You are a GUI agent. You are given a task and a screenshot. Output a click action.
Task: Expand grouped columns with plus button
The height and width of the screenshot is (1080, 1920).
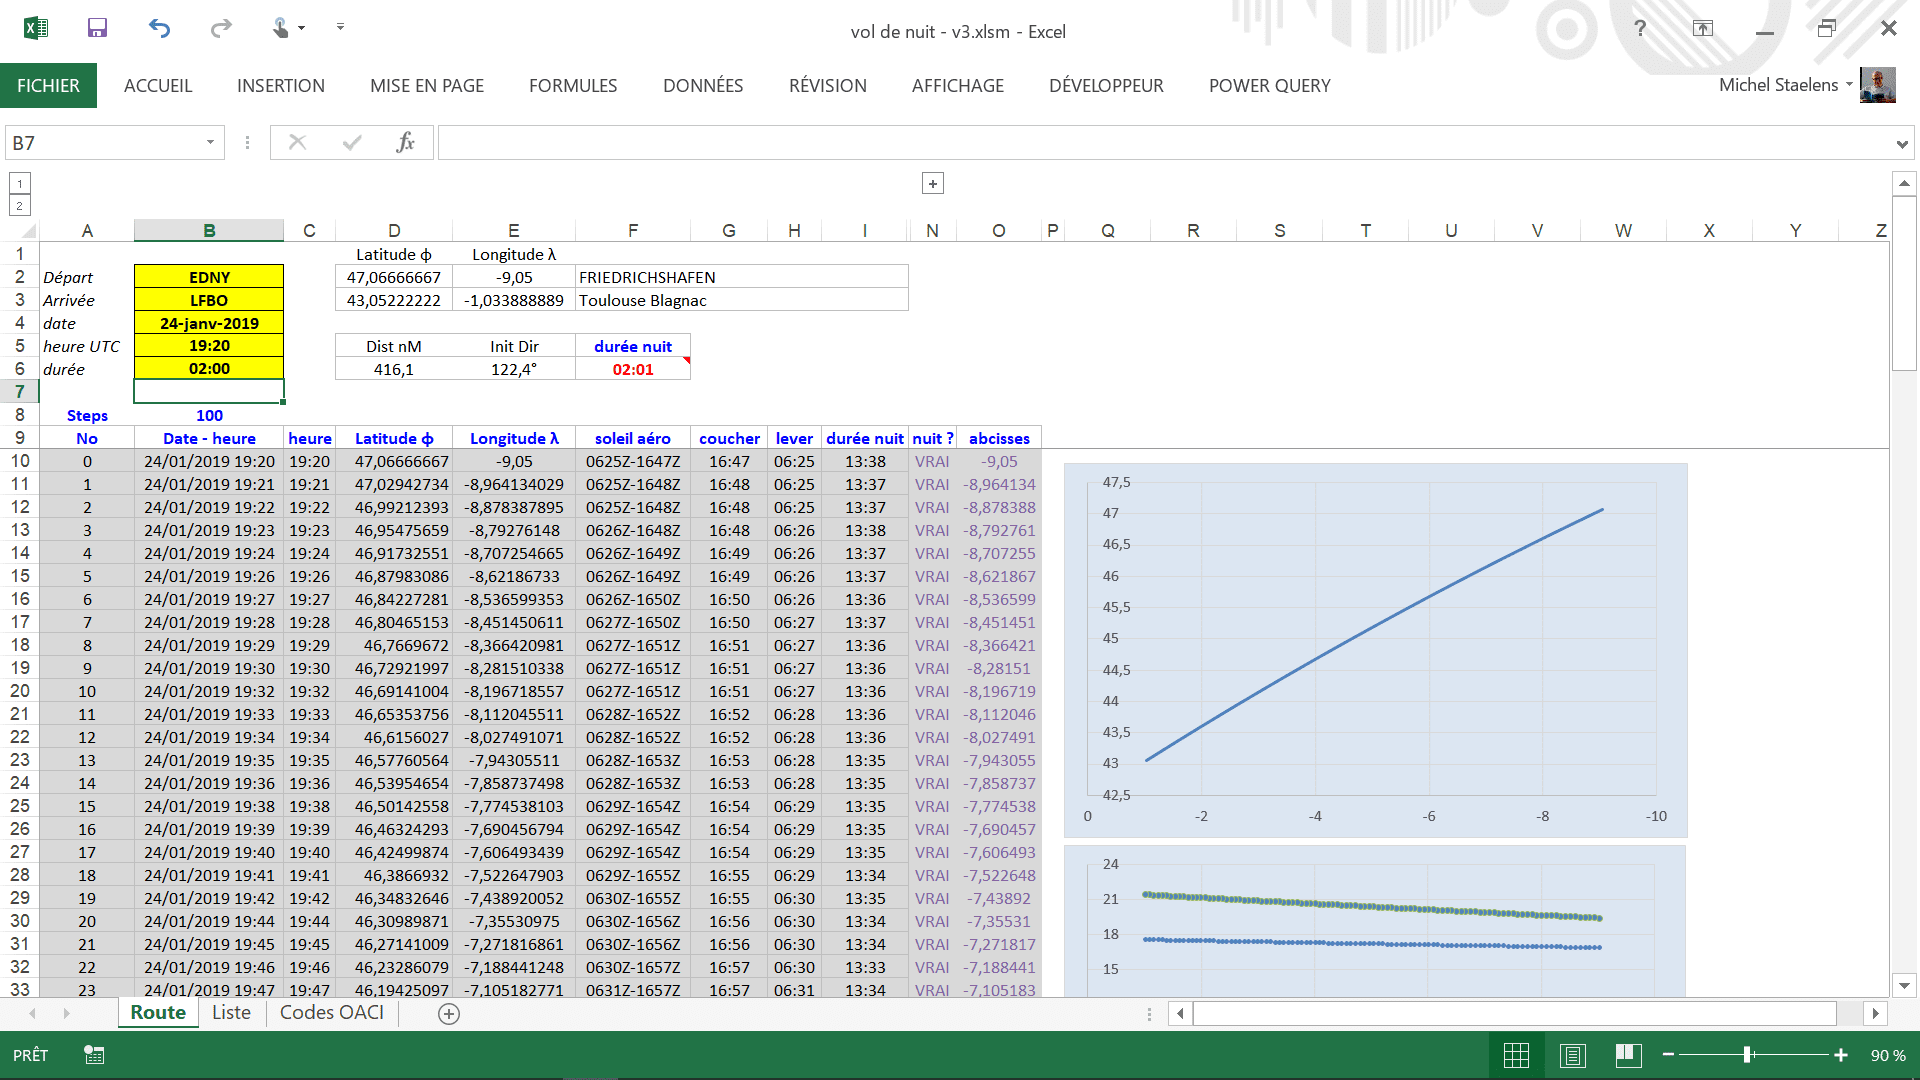(x=932, y=184)
